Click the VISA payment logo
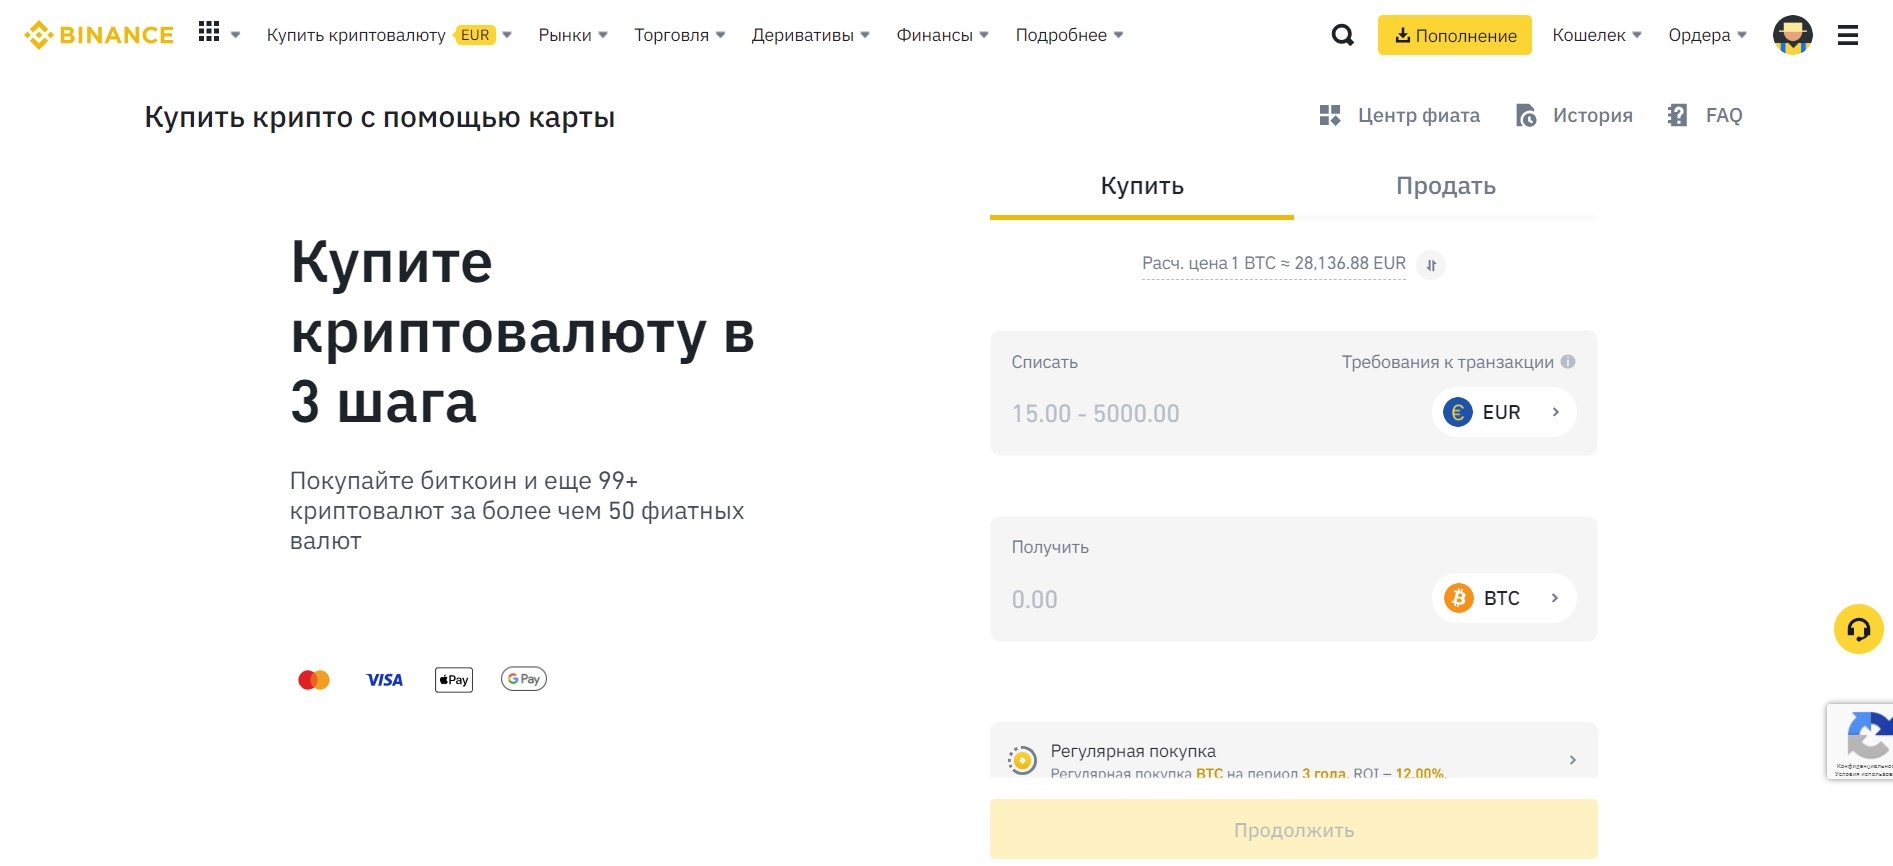Image resolution: width=1893 pixels, height=866 pixels. (384, 680)
